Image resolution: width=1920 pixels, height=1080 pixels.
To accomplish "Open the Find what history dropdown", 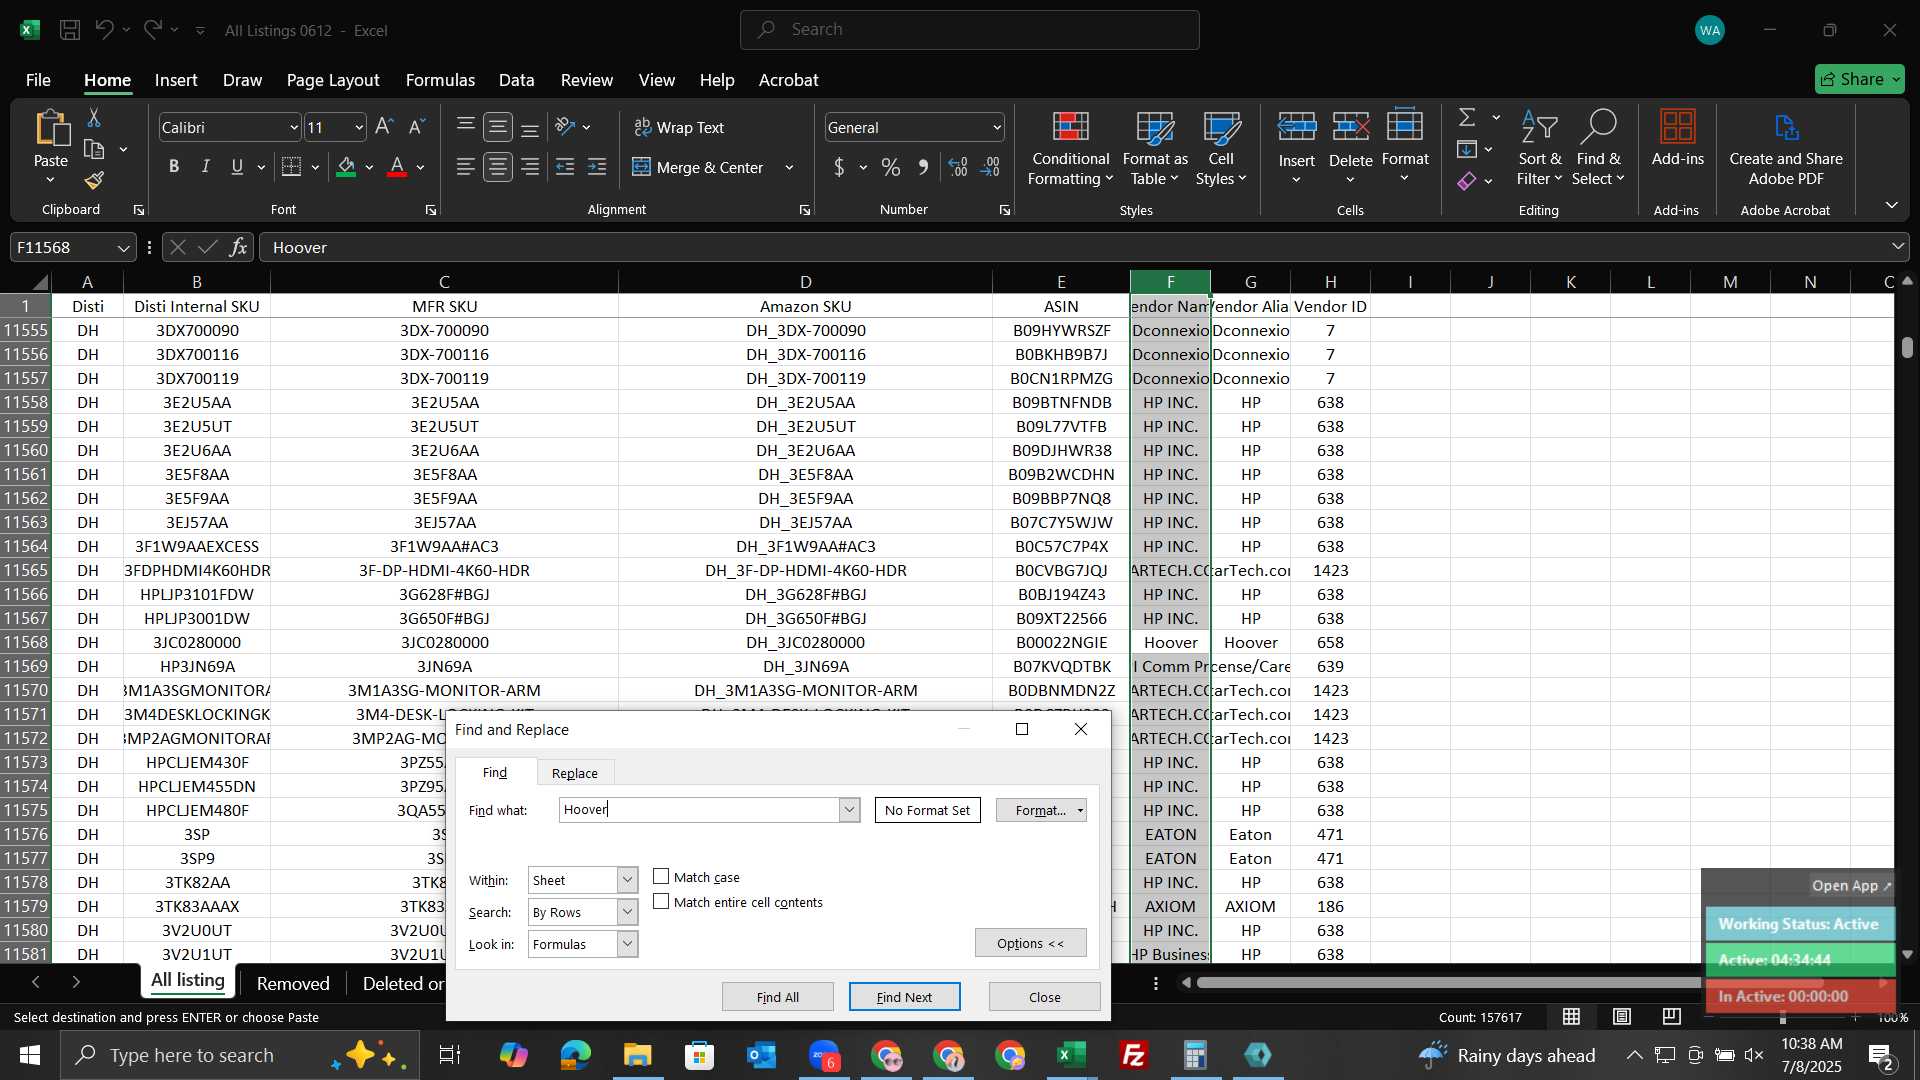I will (x=849, y=810).
